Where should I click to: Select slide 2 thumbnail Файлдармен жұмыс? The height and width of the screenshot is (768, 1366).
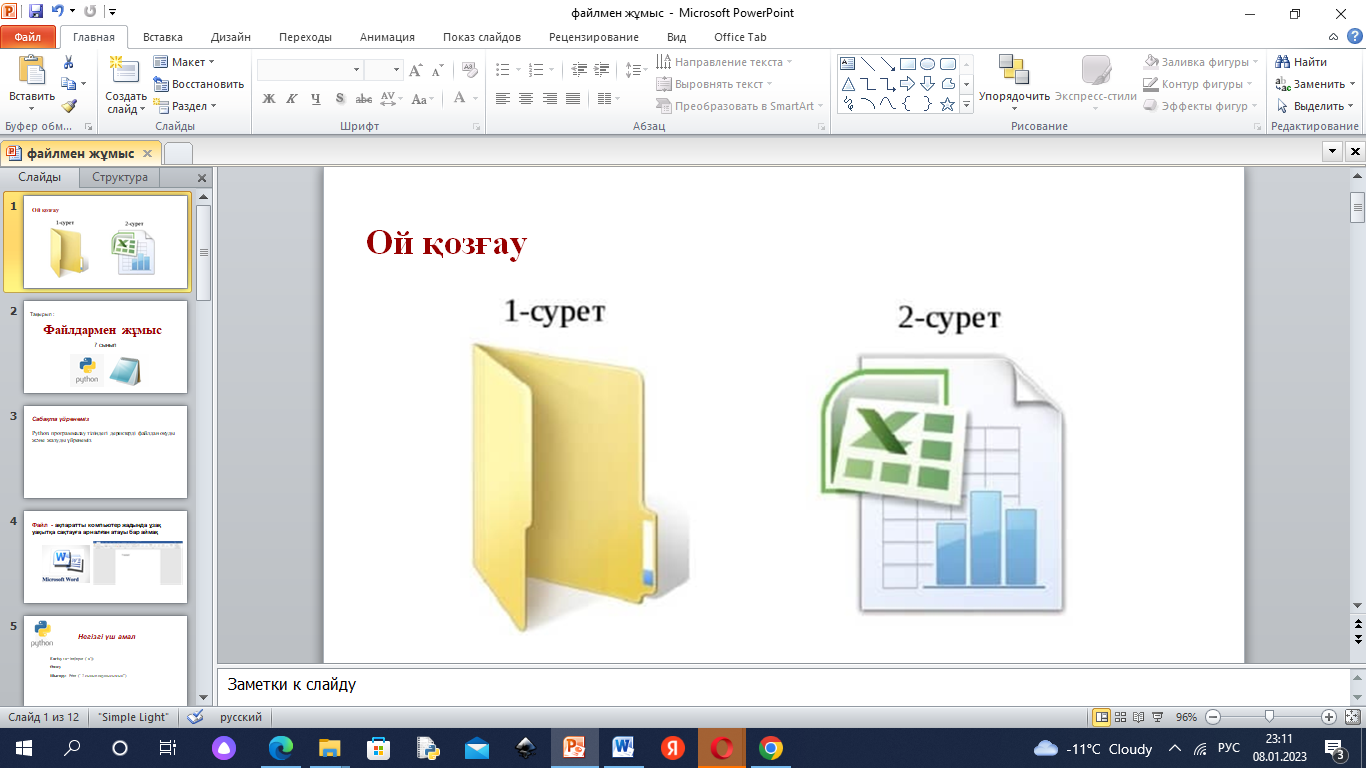pos(105,347)
